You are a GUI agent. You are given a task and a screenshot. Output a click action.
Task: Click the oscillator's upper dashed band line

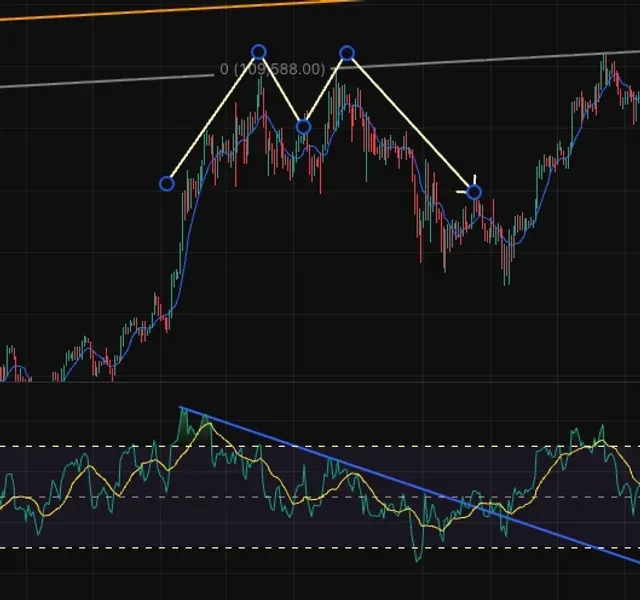(x=320, y=446)
